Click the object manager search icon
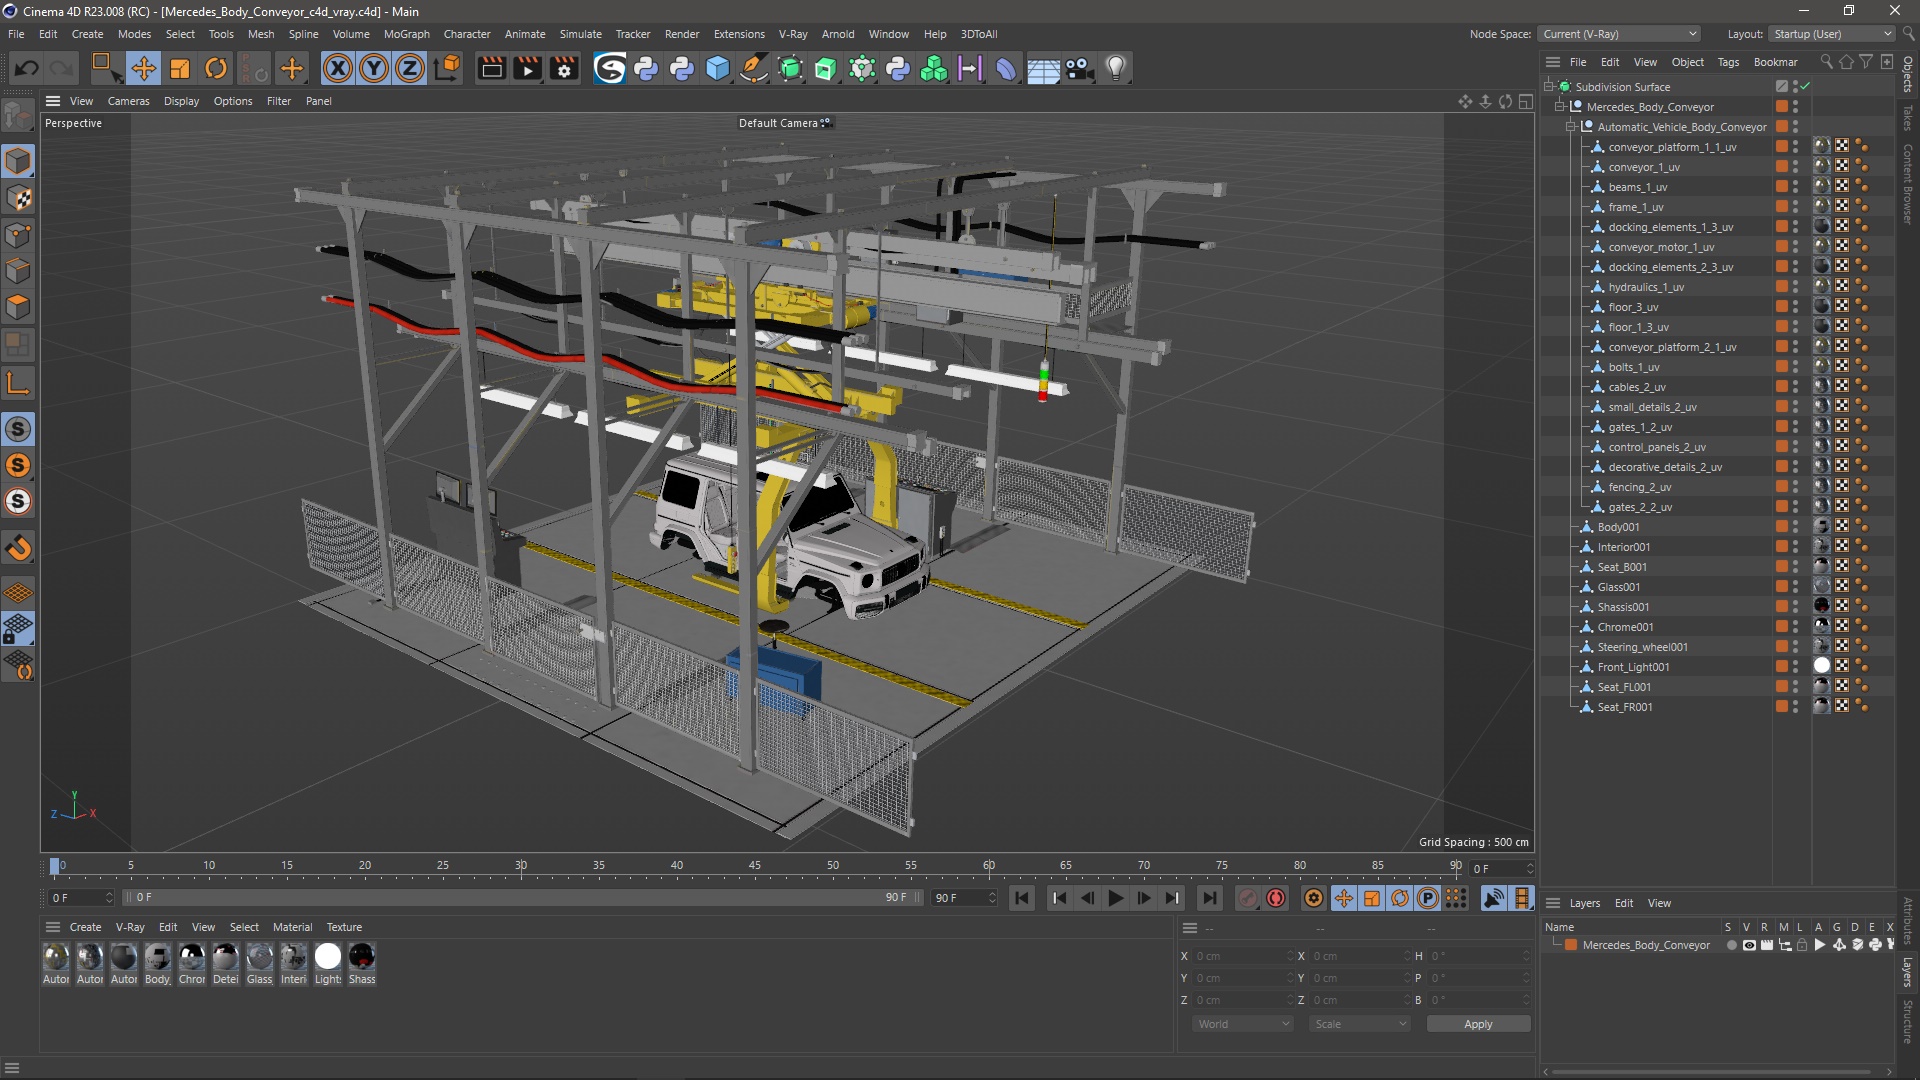 pos(1827,62)
